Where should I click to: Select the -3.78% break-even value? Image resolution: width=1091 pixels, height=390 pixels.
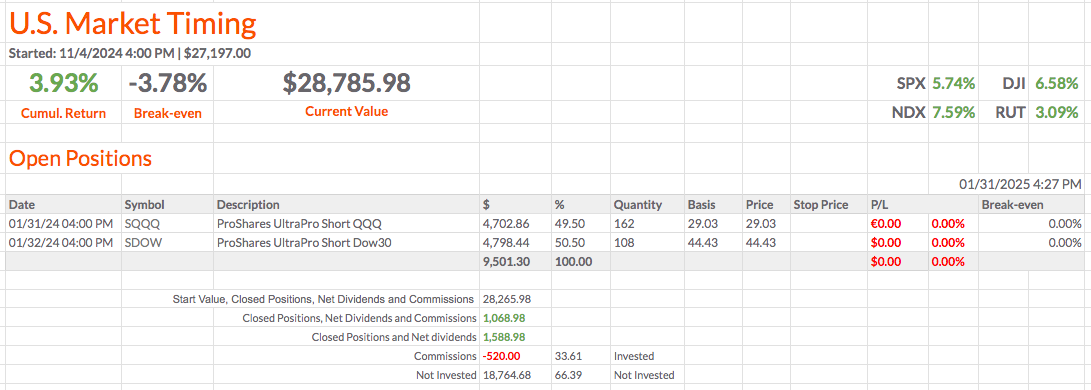[x=168, y=83]
